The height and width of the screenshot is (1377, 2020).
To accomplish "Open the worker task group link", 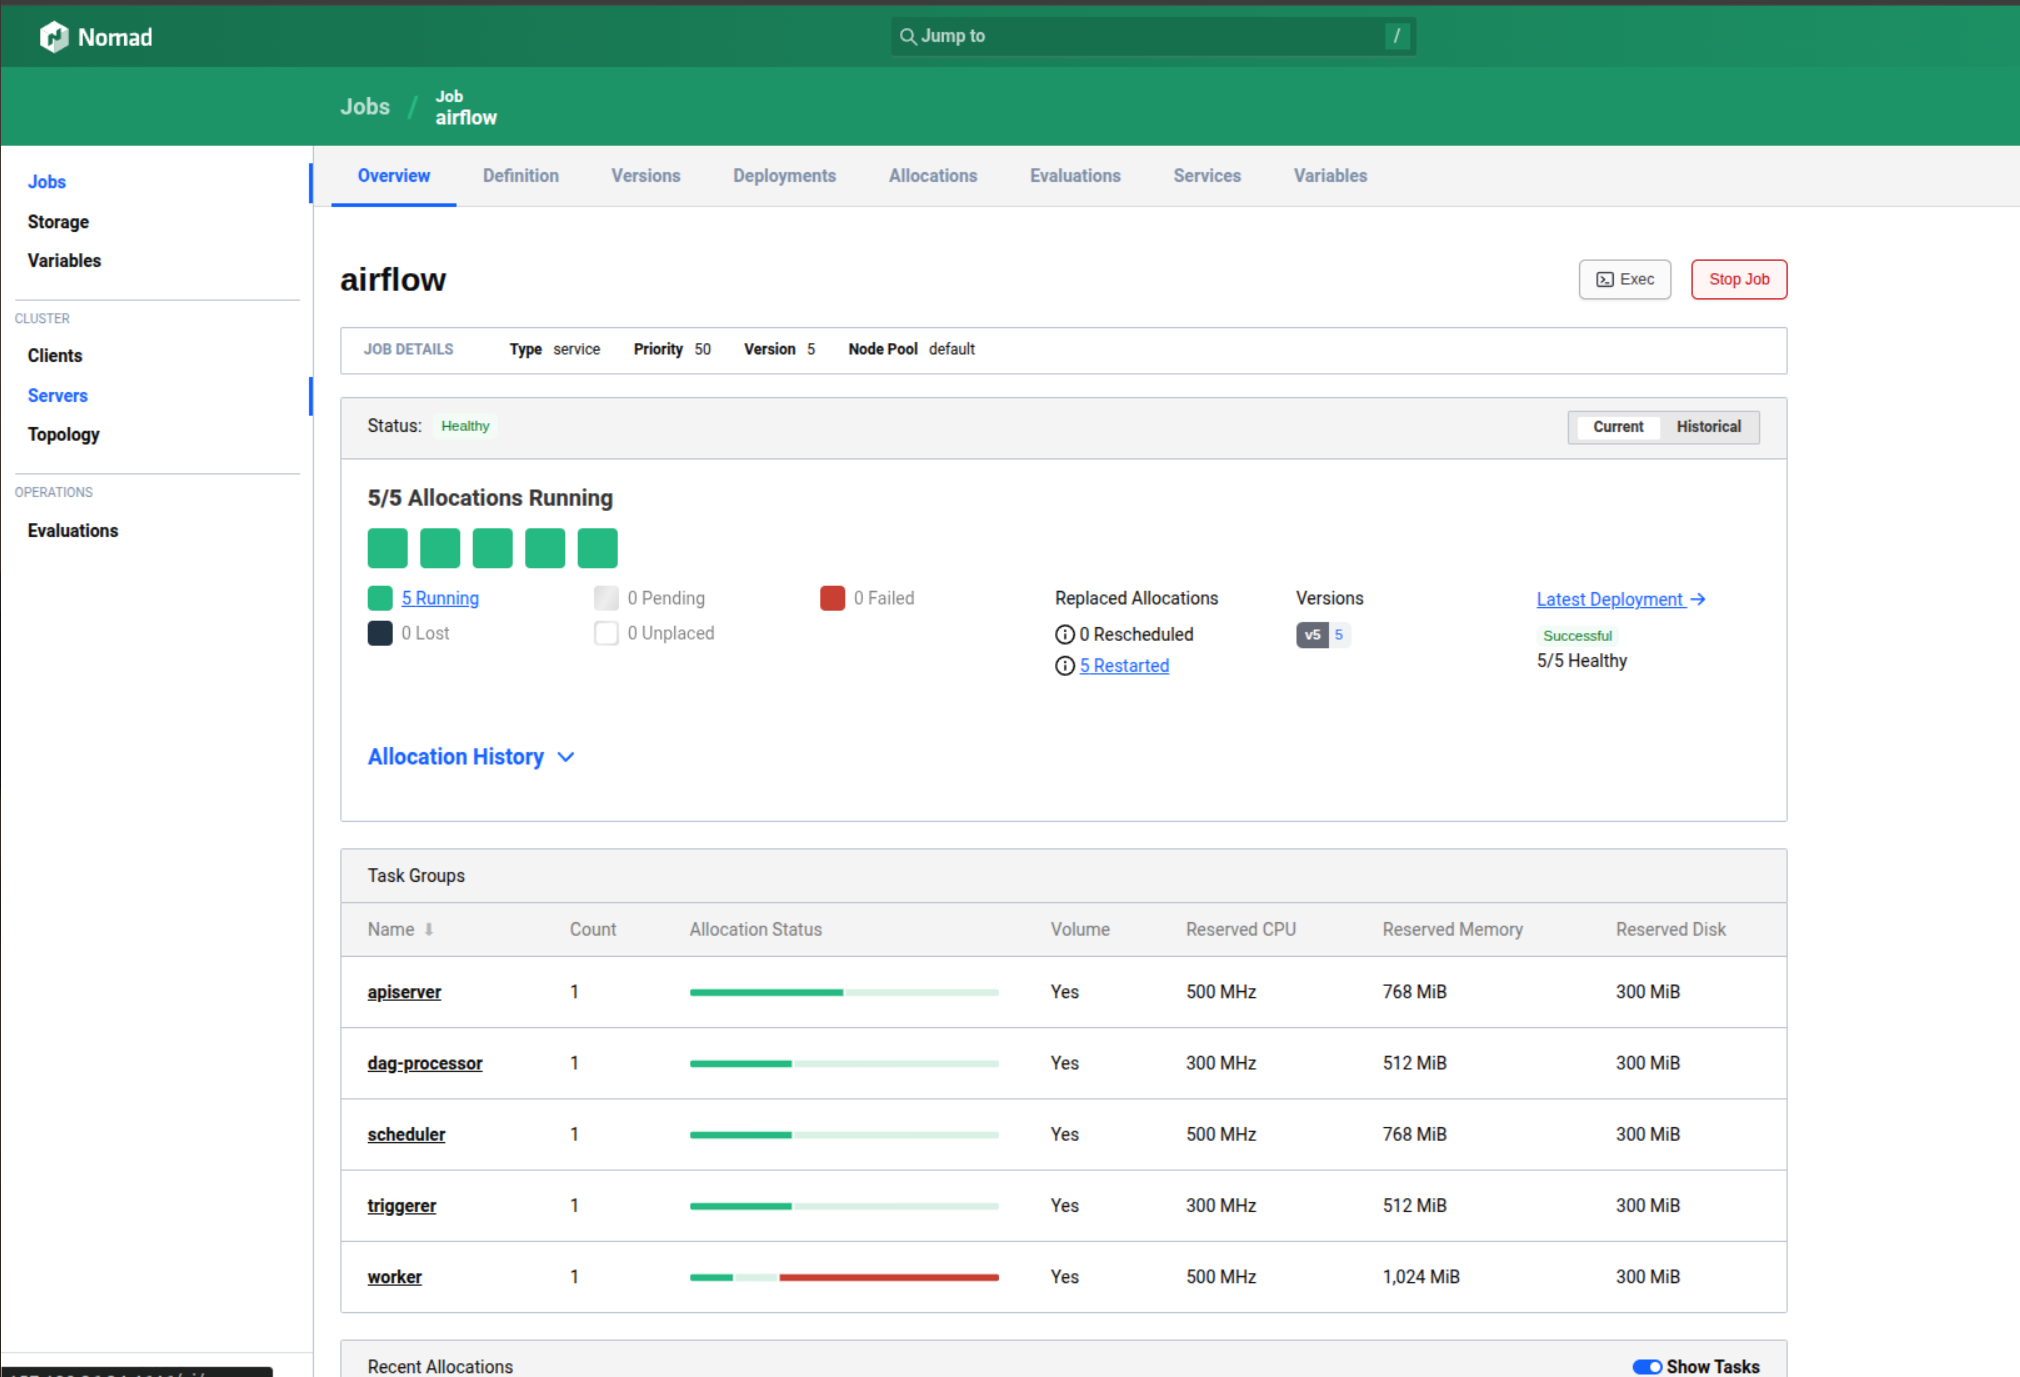I will (x=394, y=1277).
